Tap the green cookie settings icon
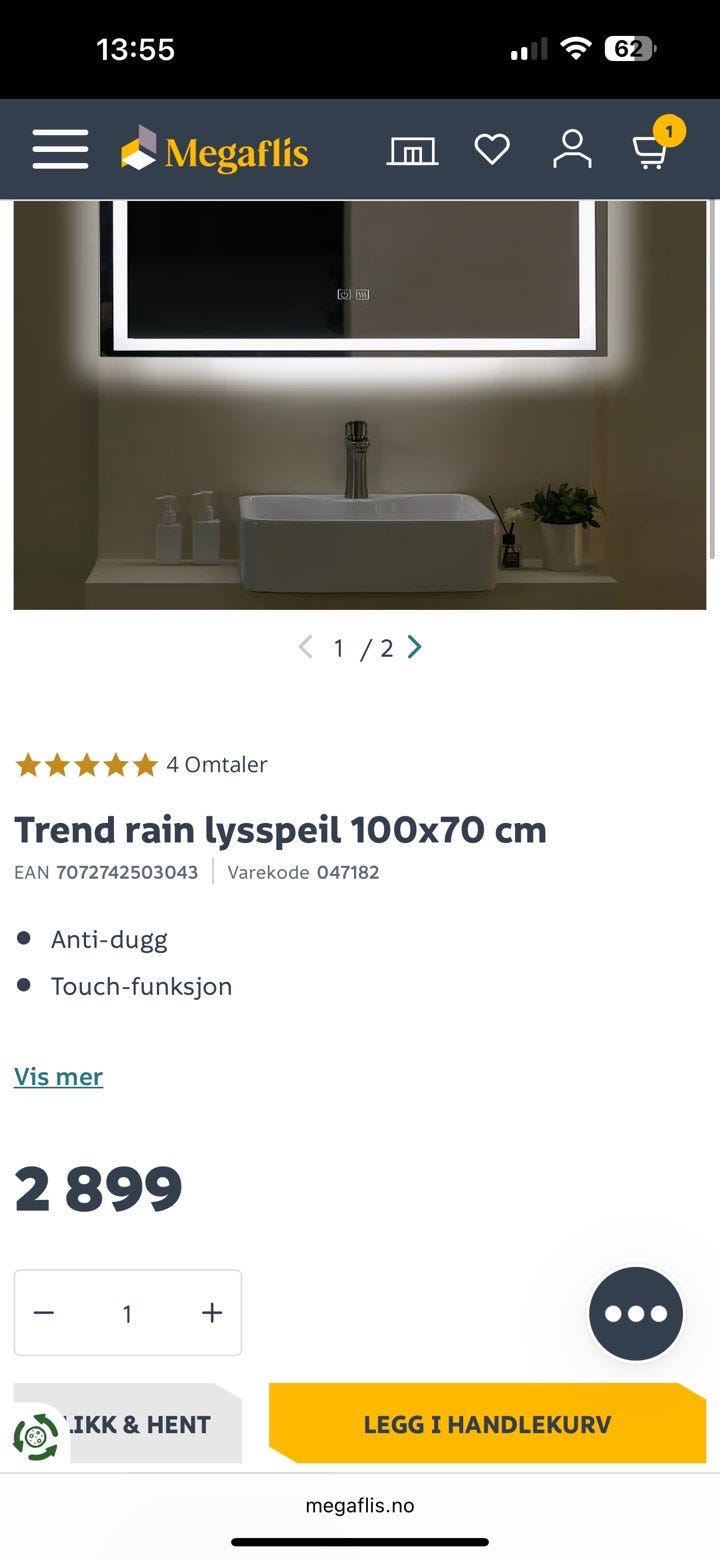 [x=36, y=1437]
